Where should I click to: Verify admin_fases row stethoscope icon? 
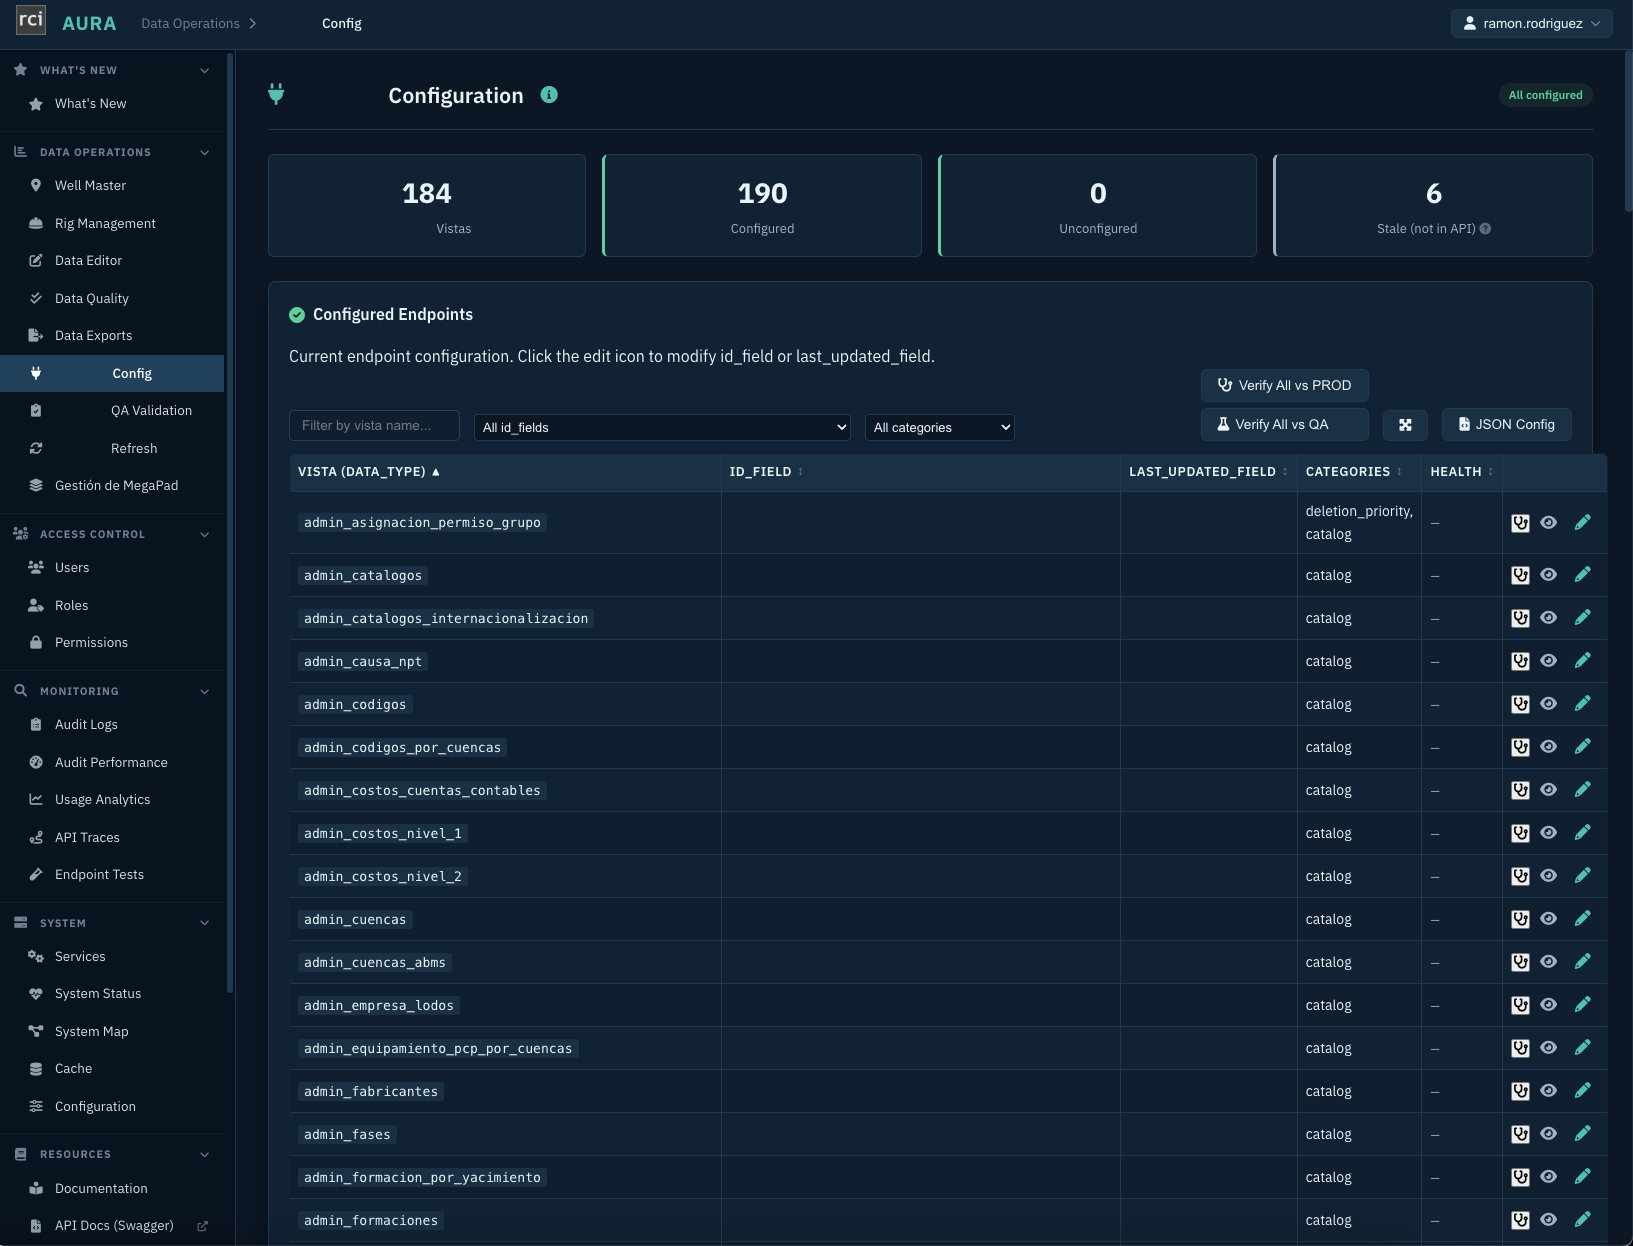(x=1520, y=1134)
